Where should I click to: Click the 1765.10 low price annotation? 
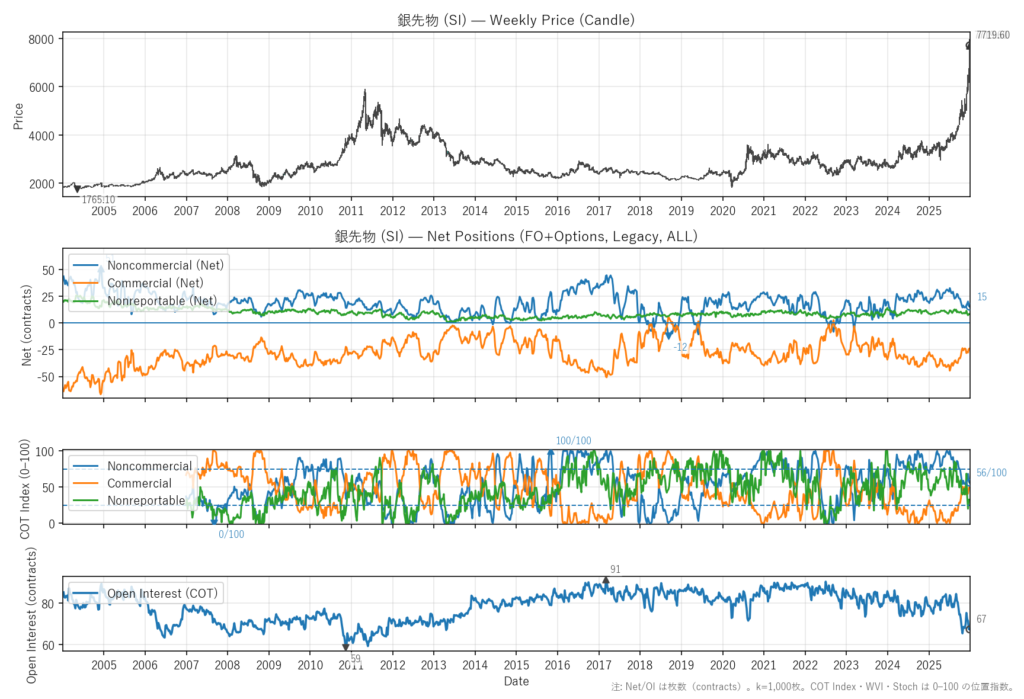[98, 200]
